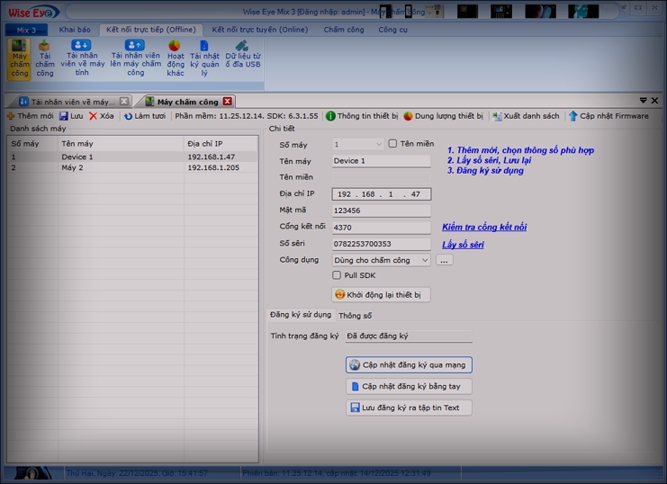Enable the Pull SDK checkbox
Image resolution: width=667 pixels, height=484 pixels.
[337, 275]
